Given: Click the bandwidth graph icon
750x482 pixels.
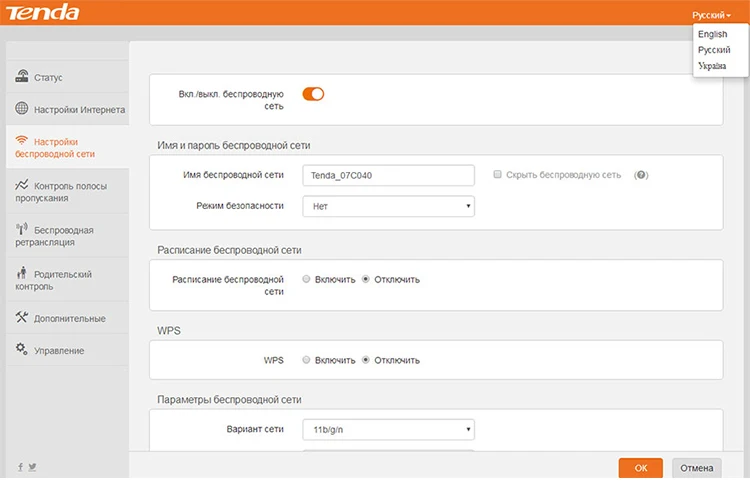Looking at the screenshot, I should pos(22,185).
